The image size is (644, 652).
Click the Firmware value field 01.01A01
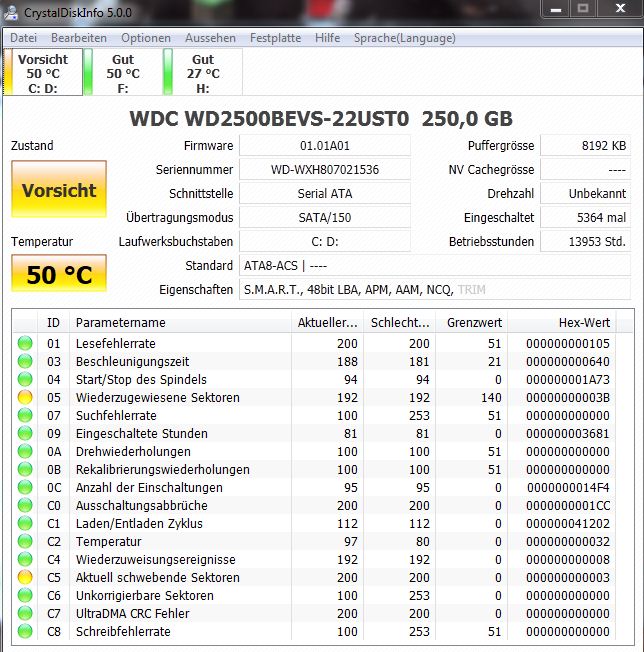[x=325, y=146]
